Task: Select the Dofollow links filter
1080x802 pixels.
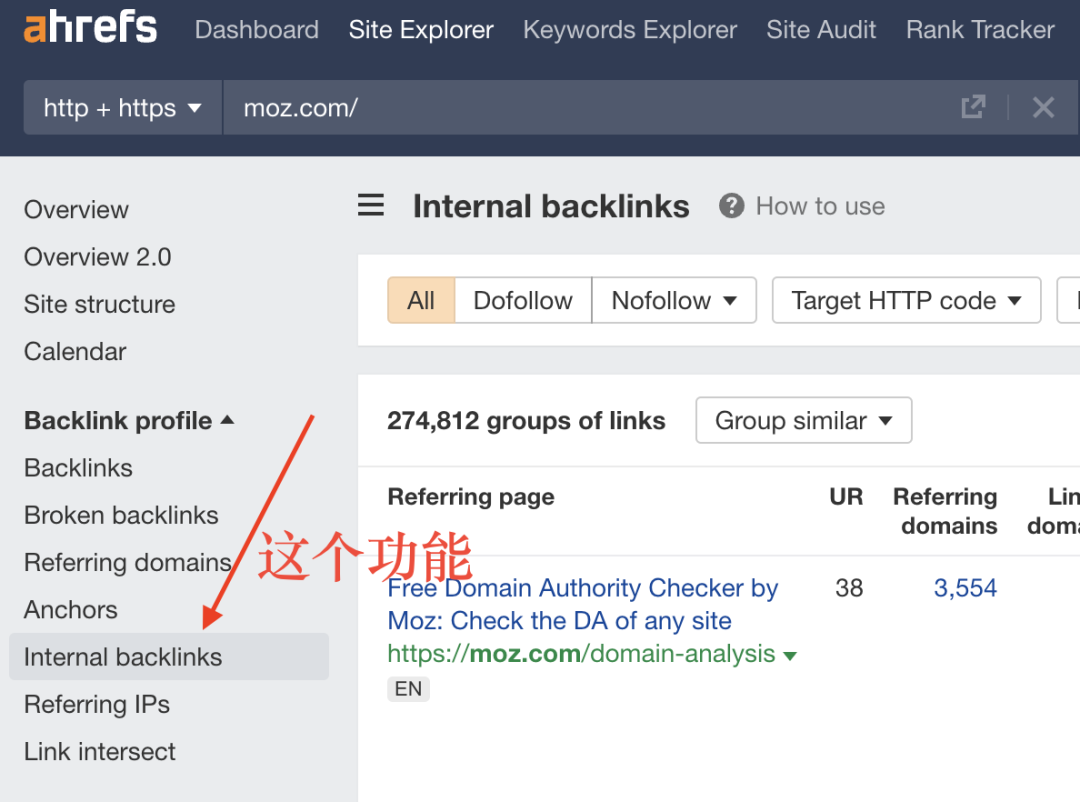Action: click(x=523, y=300)
